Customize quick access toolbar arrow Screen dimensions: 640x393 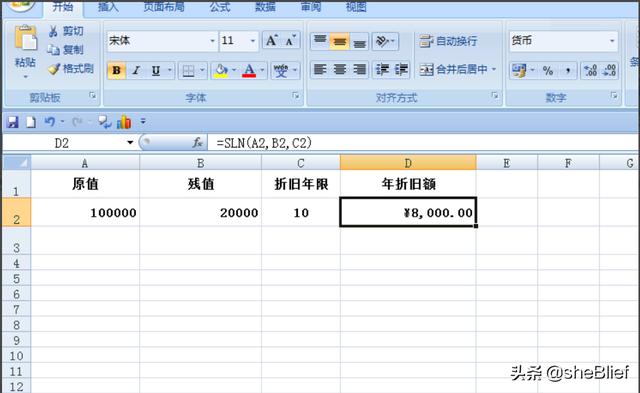click(x=143, y=122)
